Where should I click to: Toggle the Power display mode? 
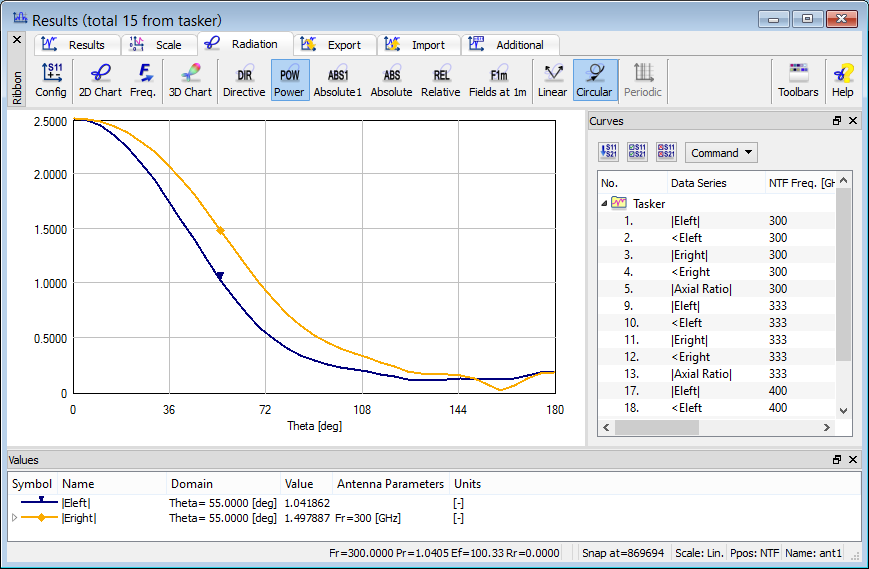[290, 80]
